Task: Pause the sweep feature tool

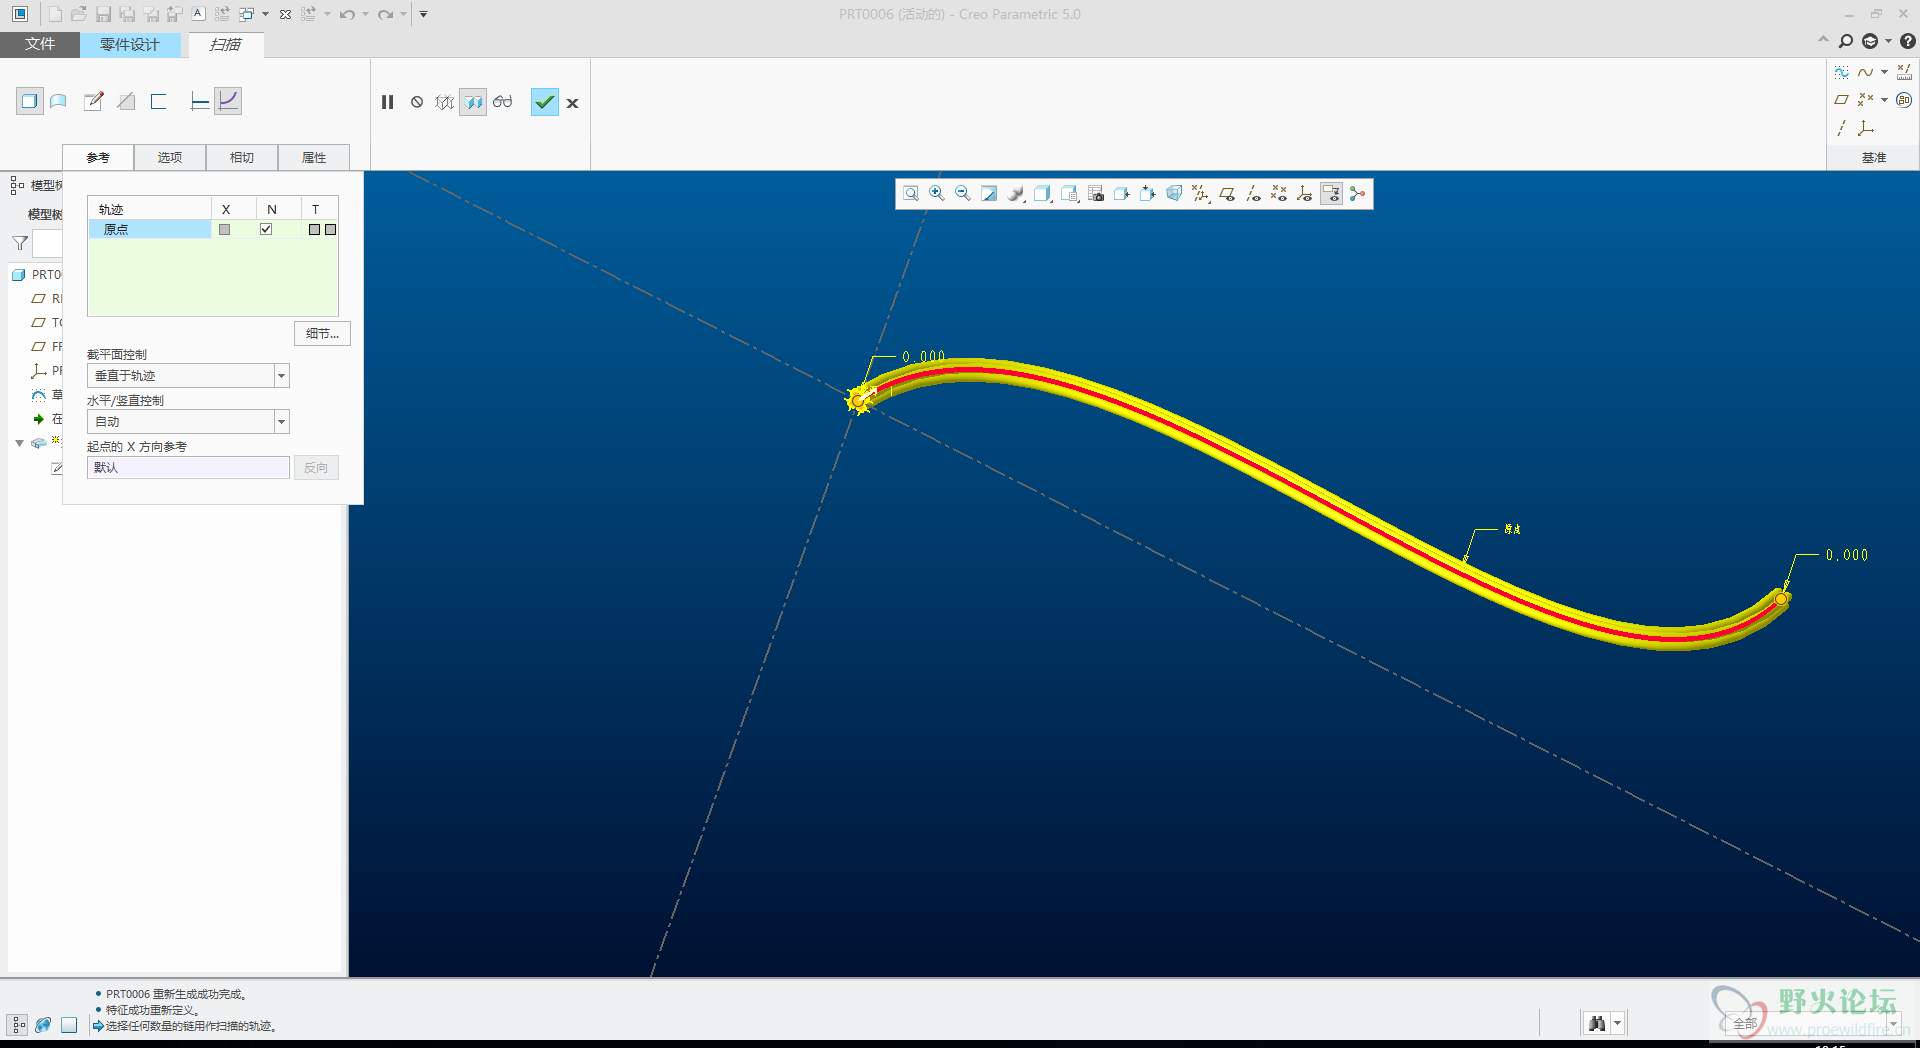Action: tap(388, 102)
